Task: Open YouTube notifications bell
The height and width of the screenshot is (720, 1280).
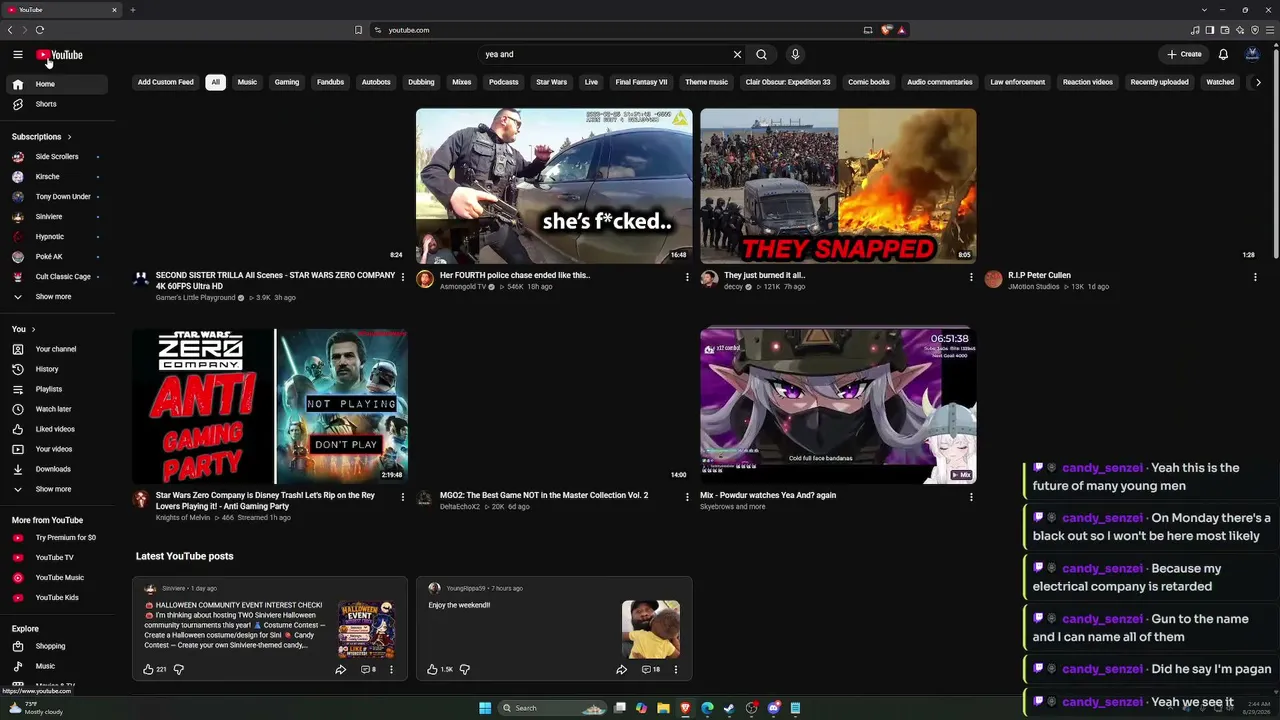Action: point(1223,55)
